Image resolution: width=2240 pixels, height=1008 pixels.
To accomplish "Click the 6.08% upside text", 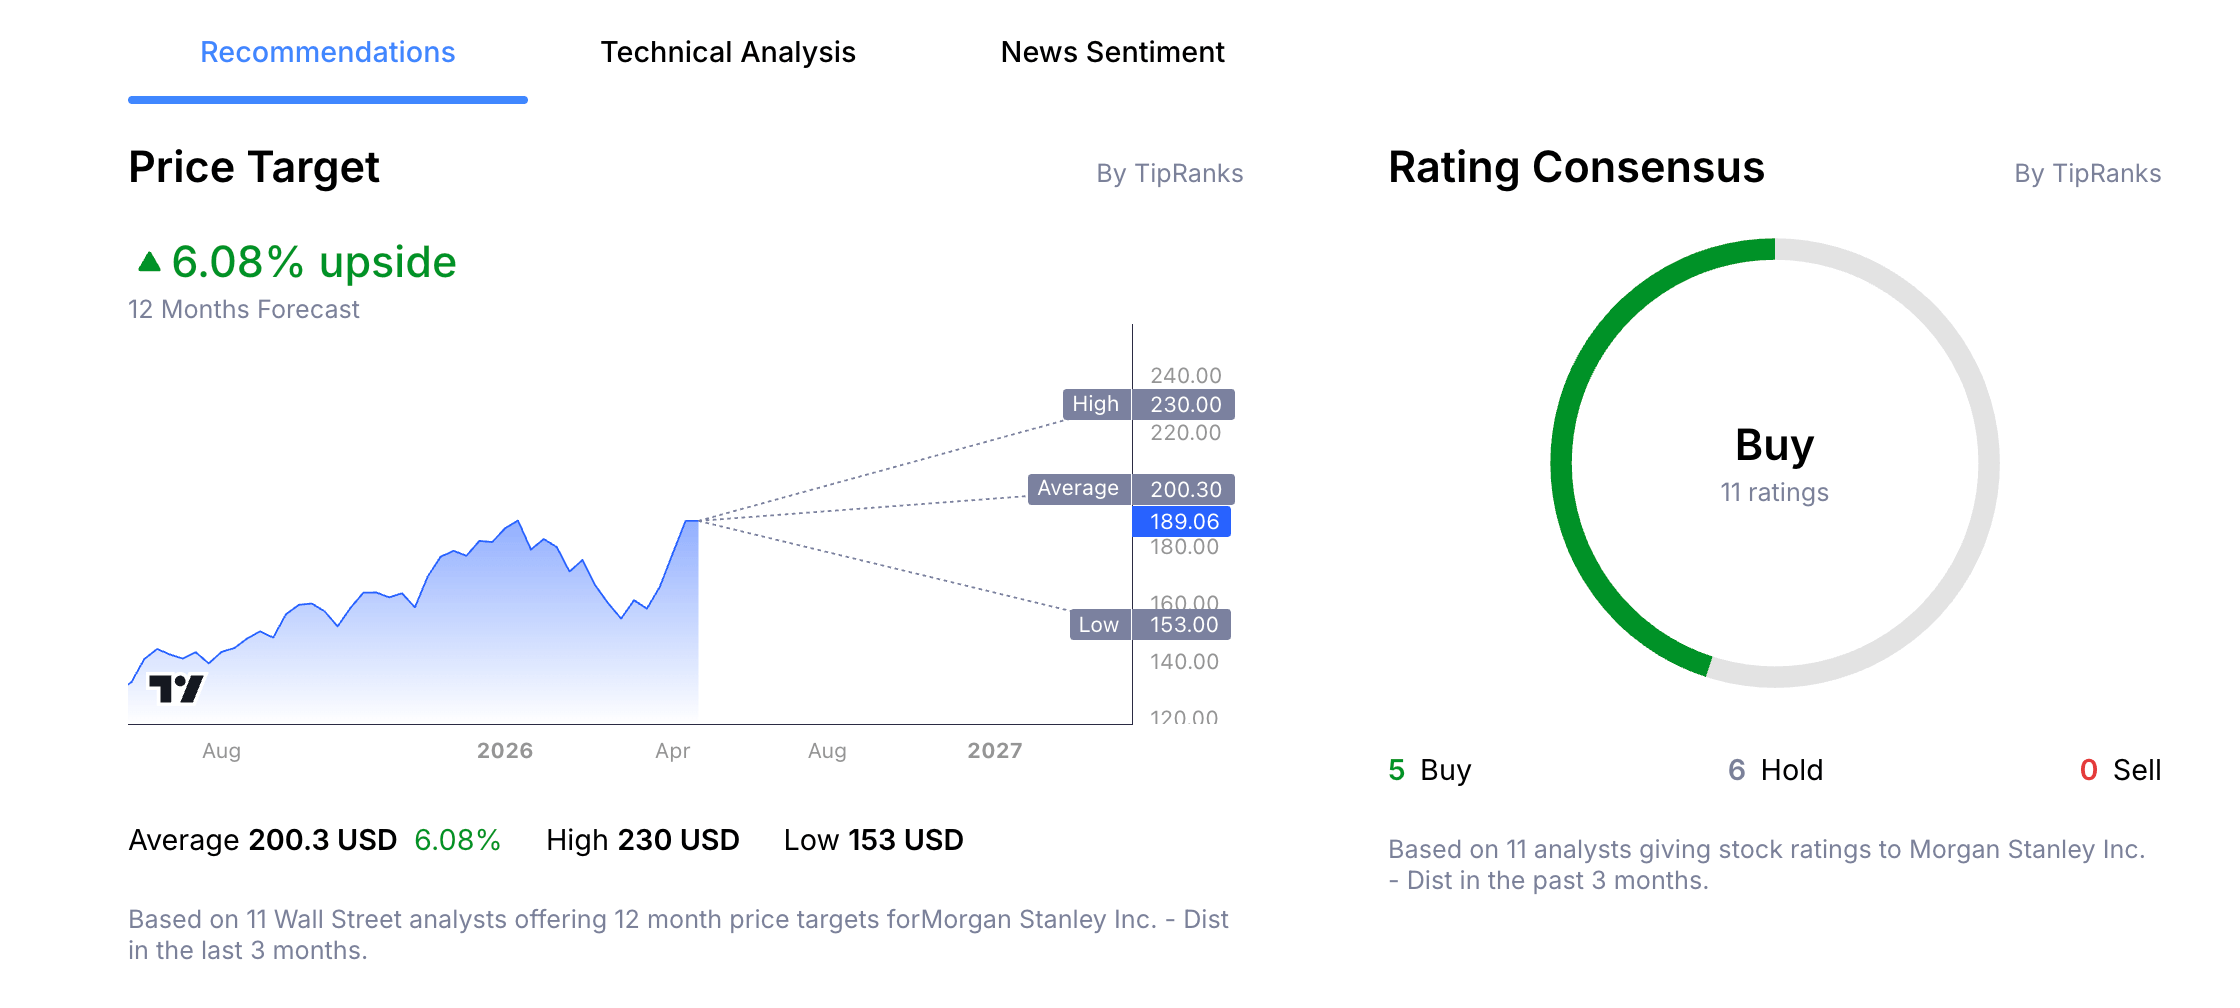I will click(313, 262).
